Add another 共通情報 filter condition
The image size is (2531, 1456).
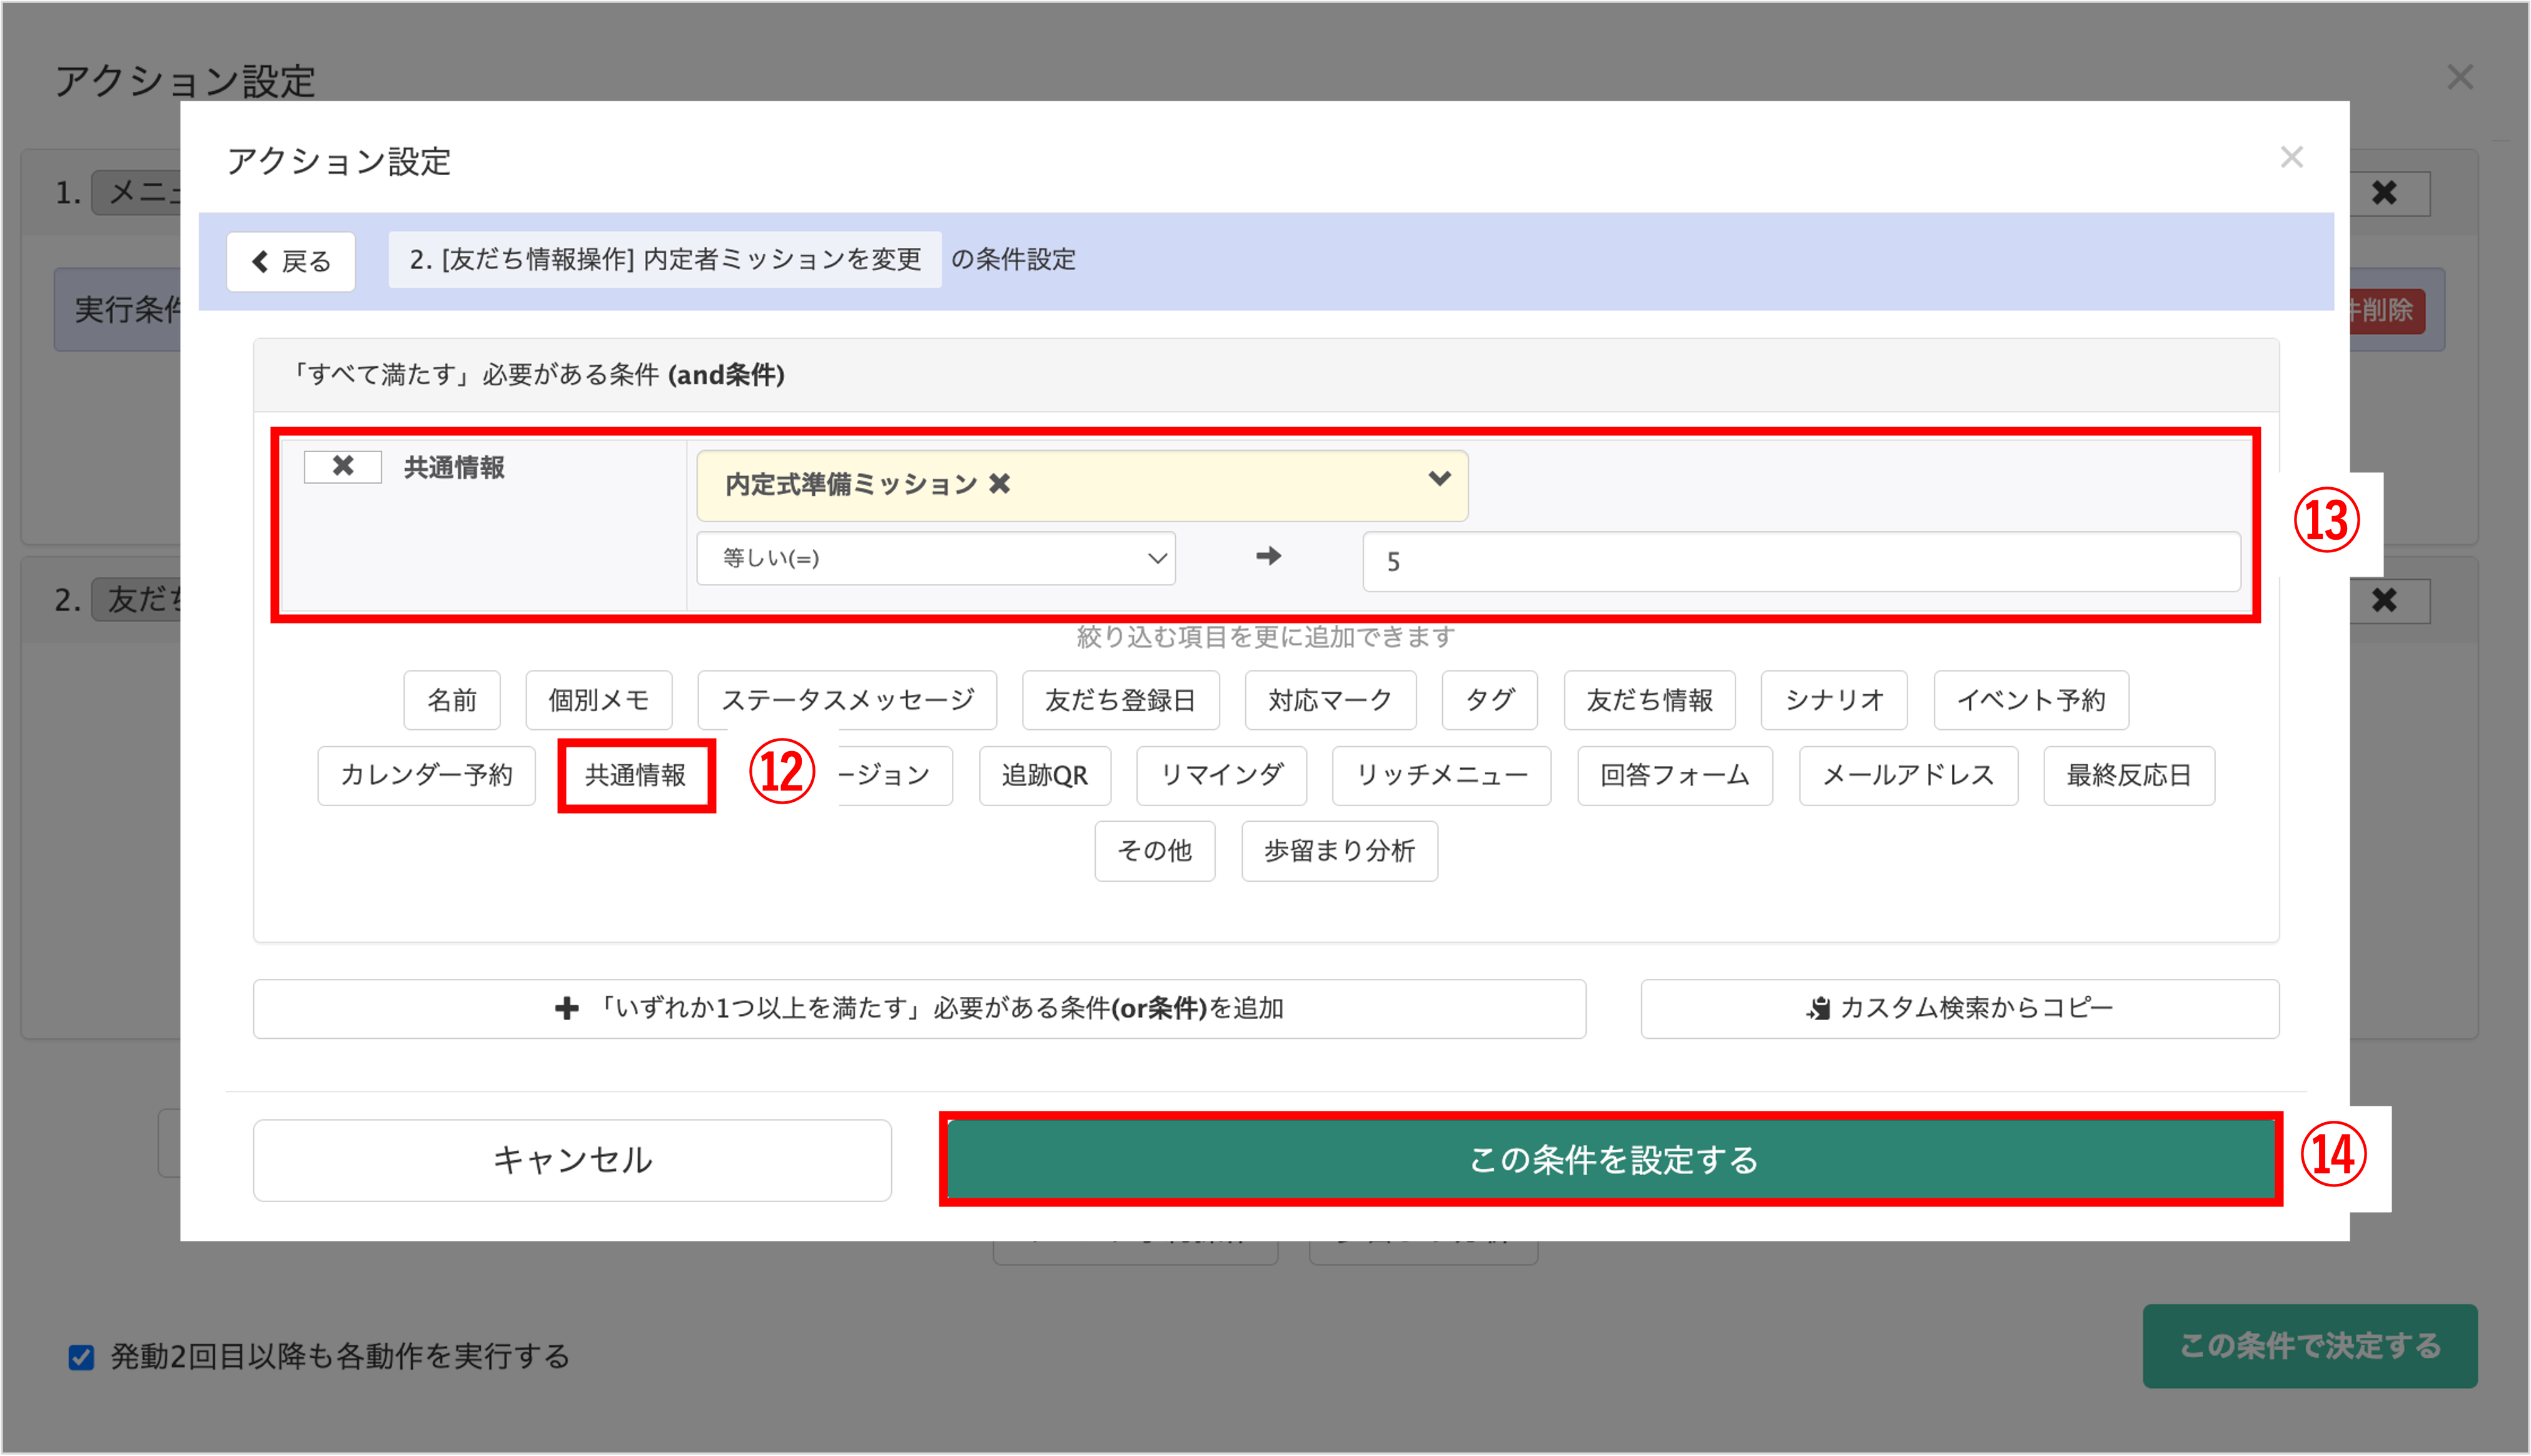636,775
